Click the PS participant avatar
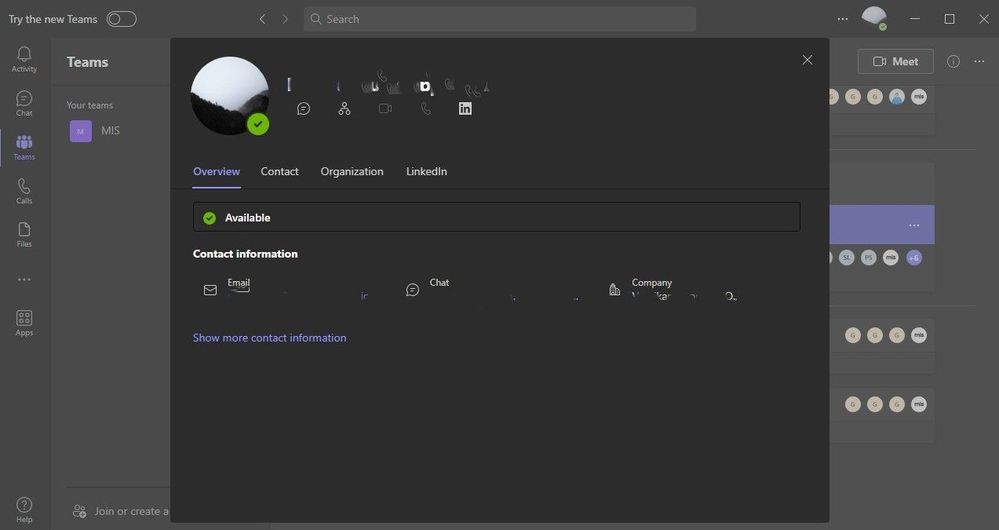 coord(868,258)
